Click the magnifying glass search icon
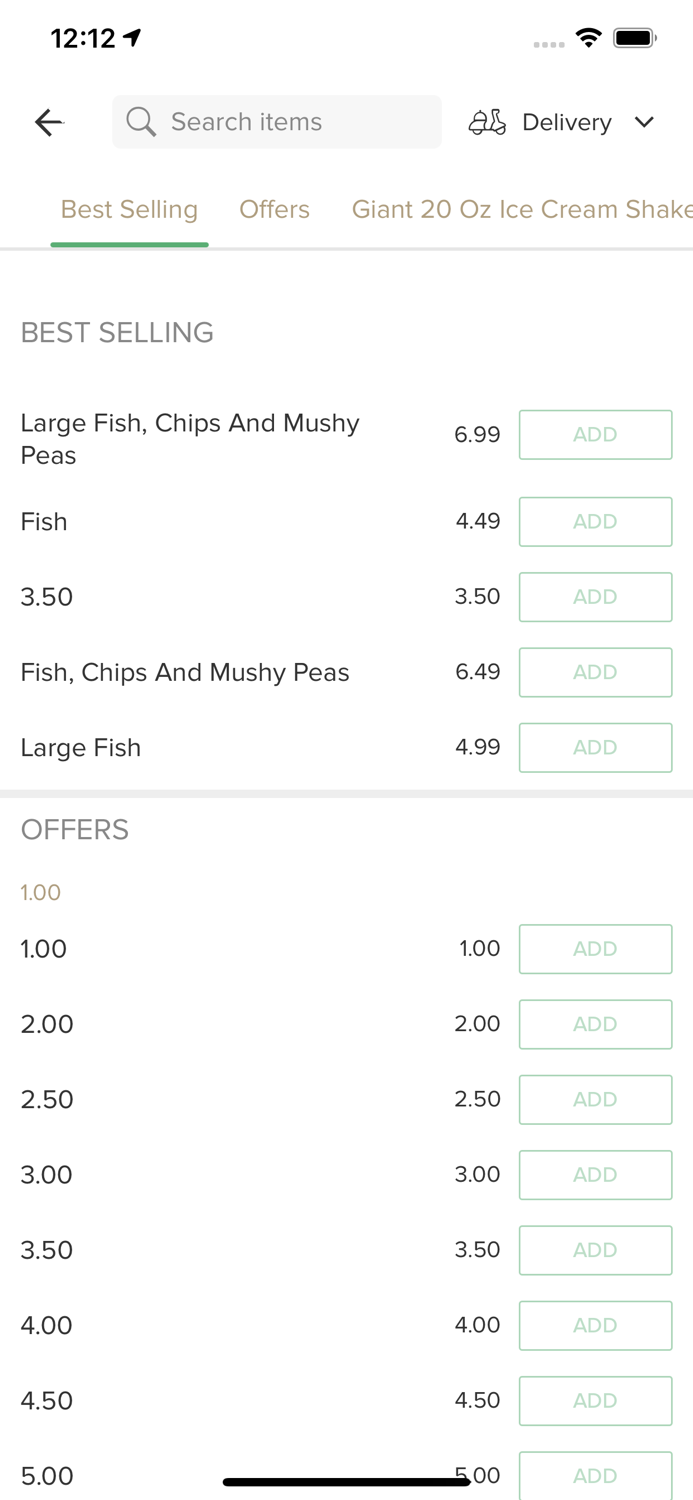 pyautogui.click(x=141, y=122)
